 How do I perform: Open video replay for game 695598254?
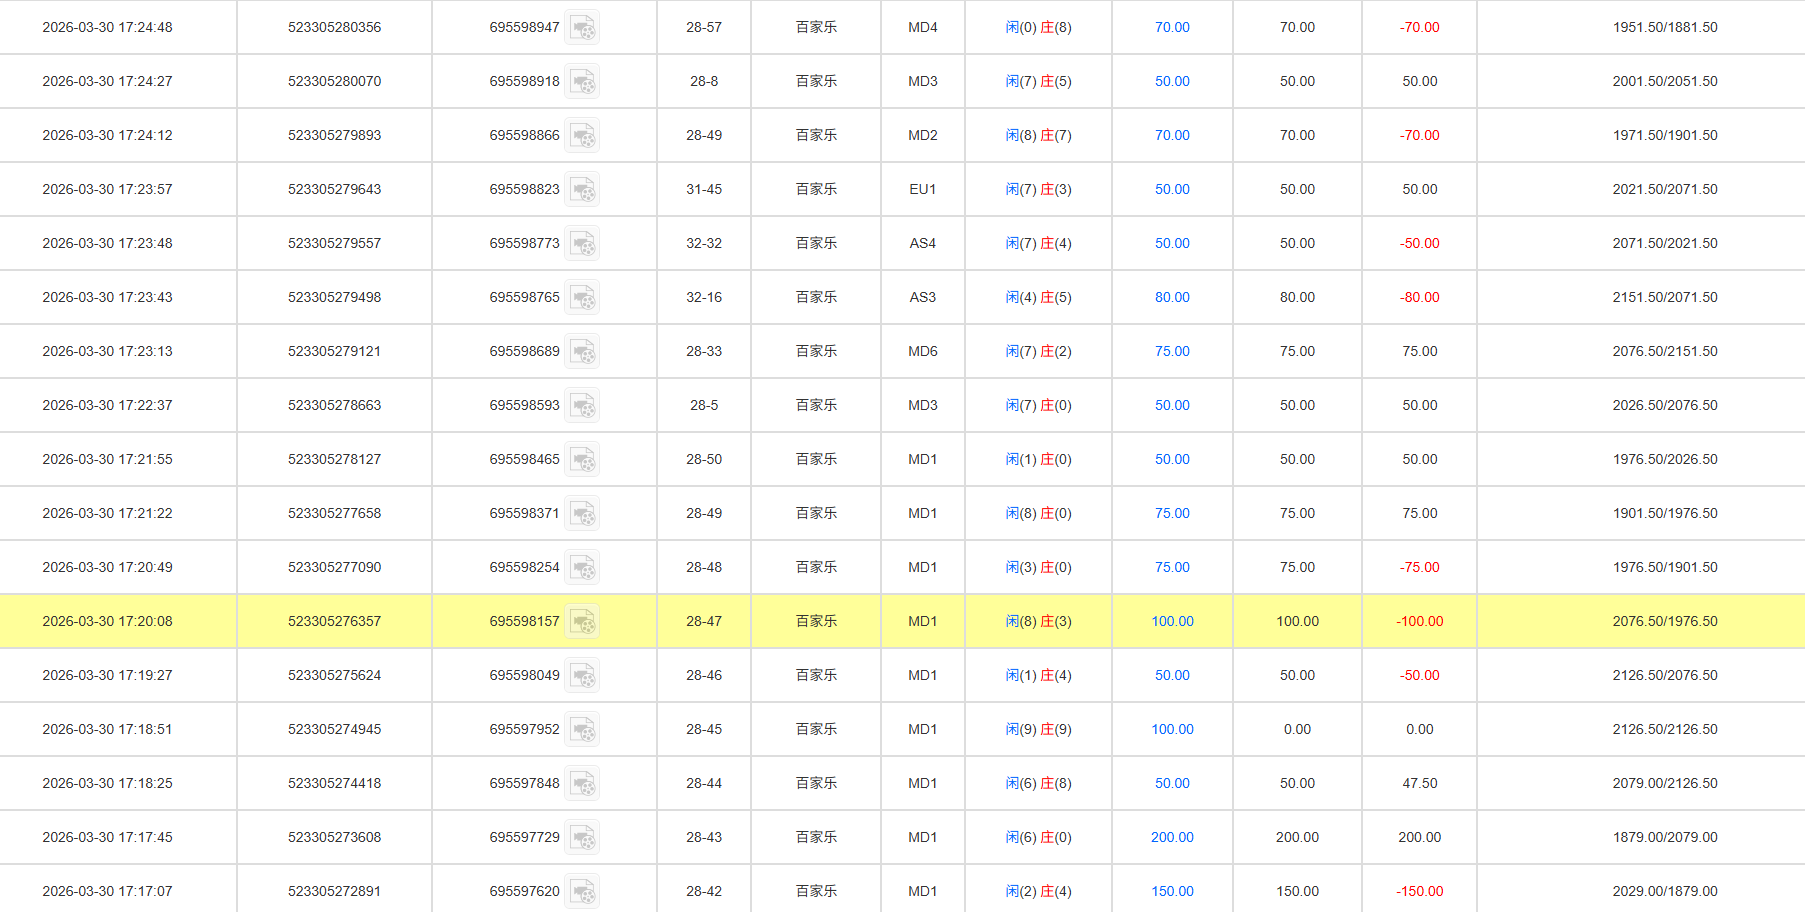[583, 567]
